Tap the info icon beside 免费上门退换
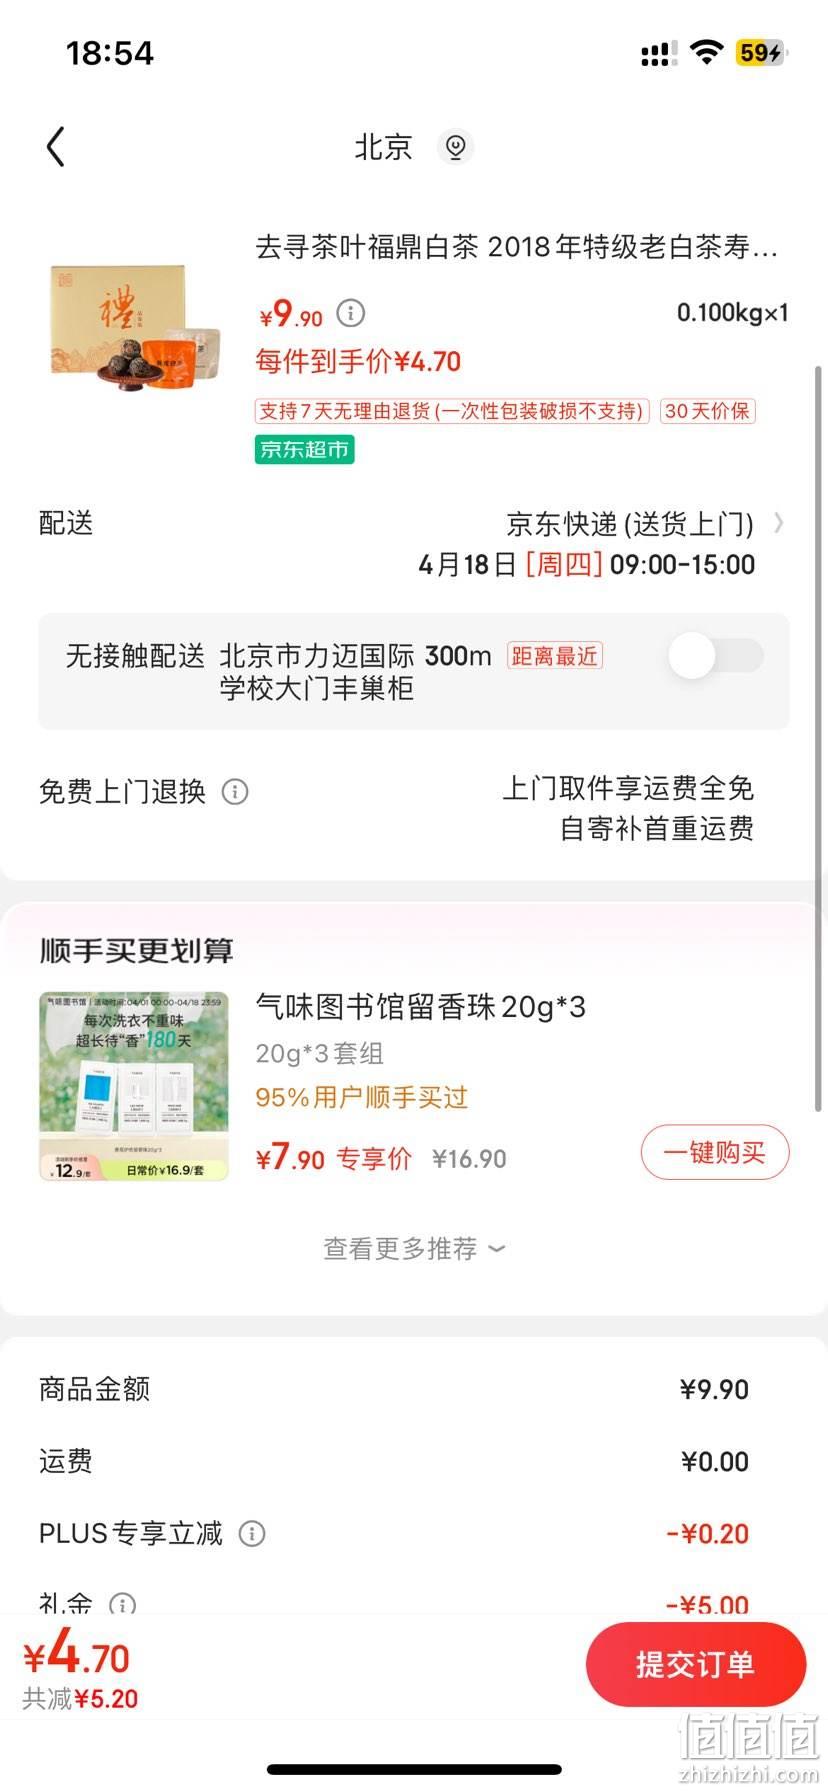Image resolution: width=828 pixels, height=1792 pixels. [235, 792]
